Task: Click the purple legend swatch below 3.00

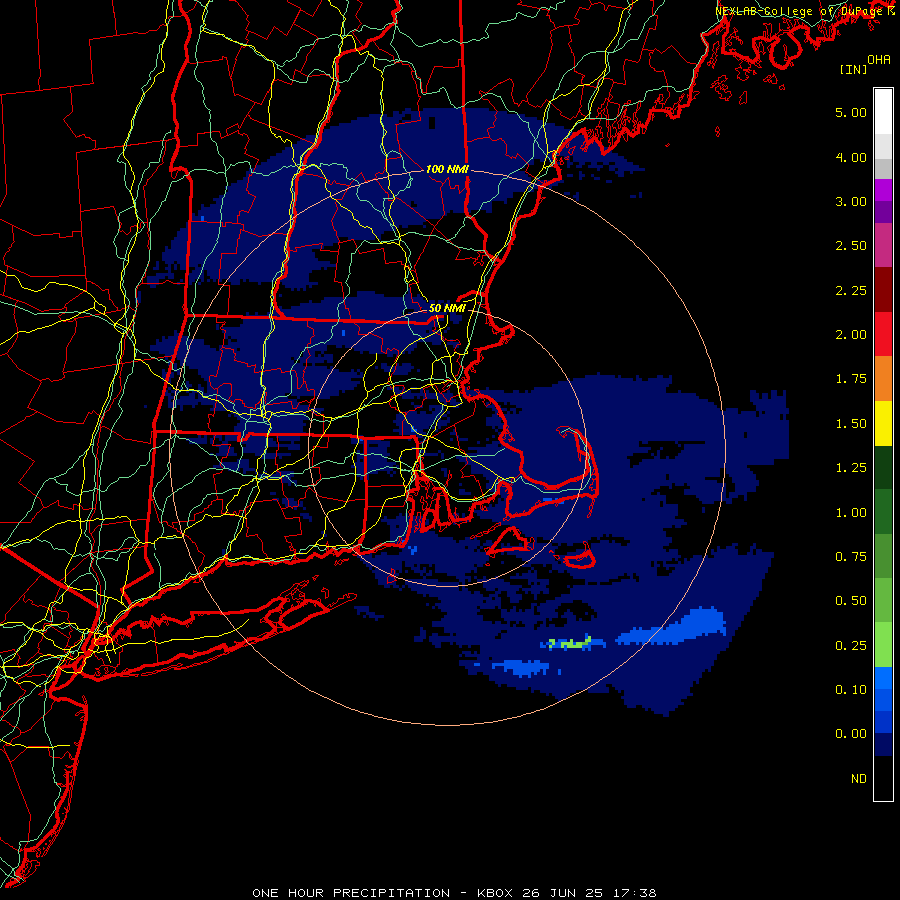Action: click(x=883, y=212)
